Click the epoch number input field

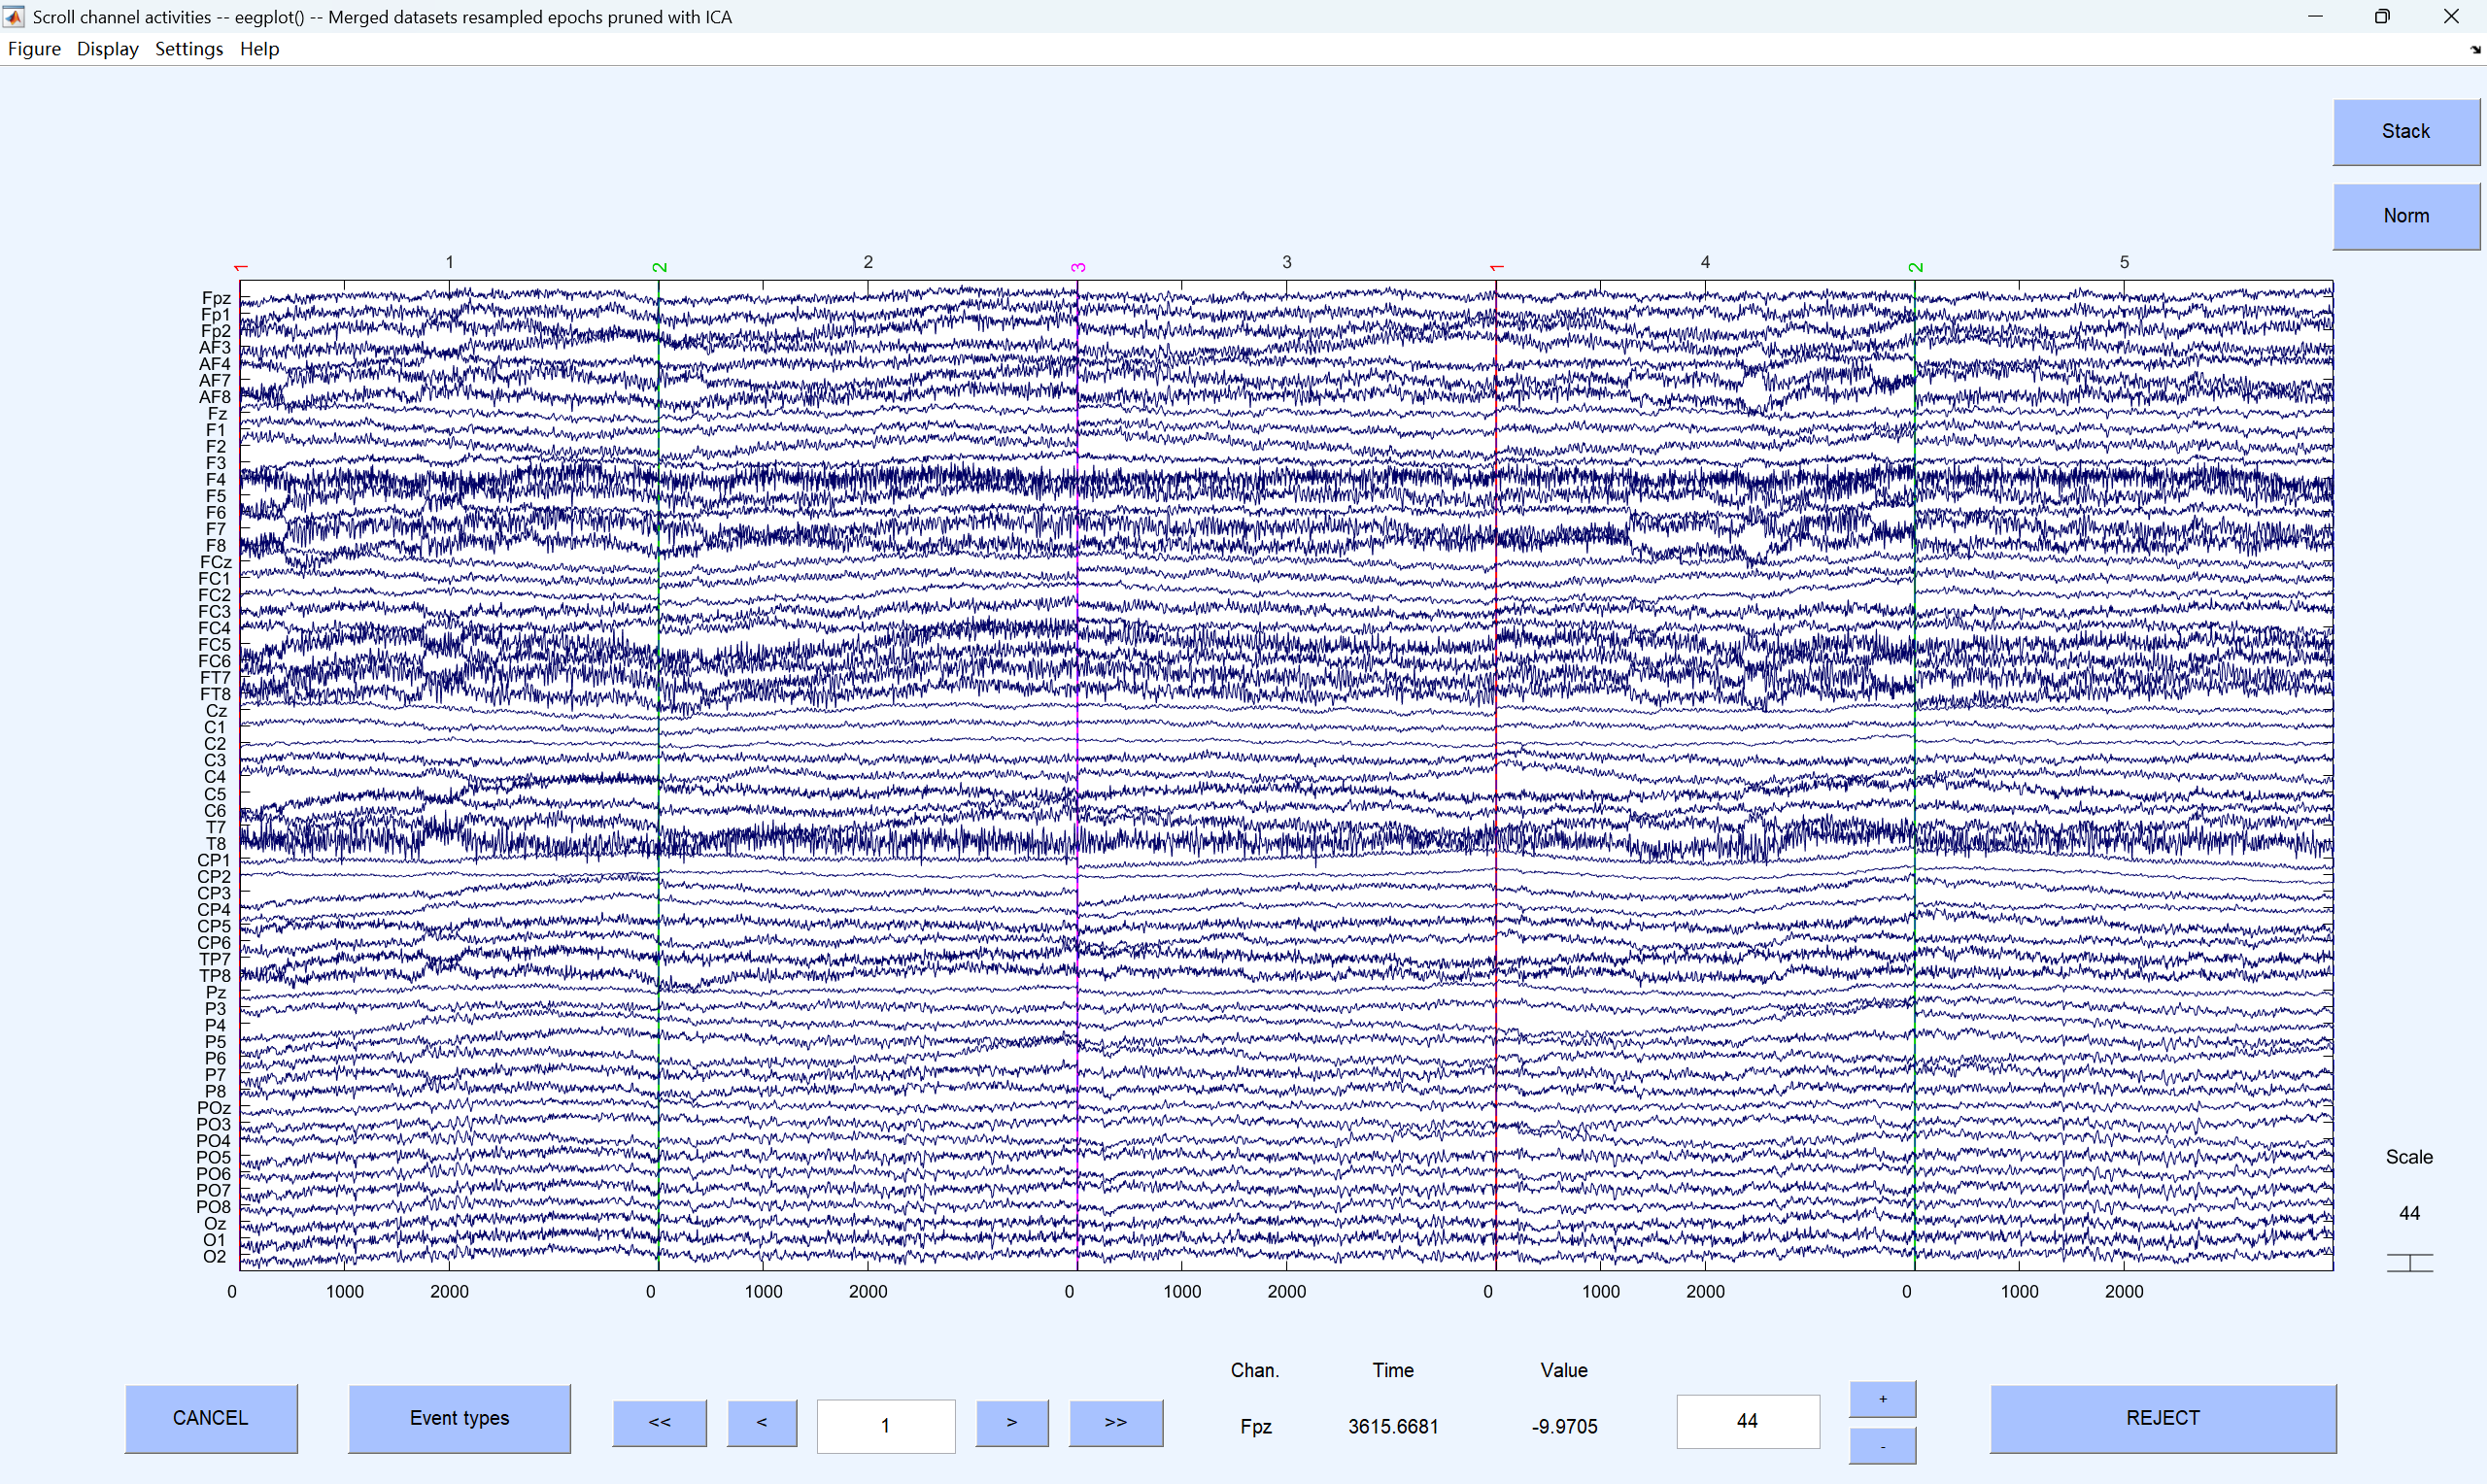pos(885,1424)
